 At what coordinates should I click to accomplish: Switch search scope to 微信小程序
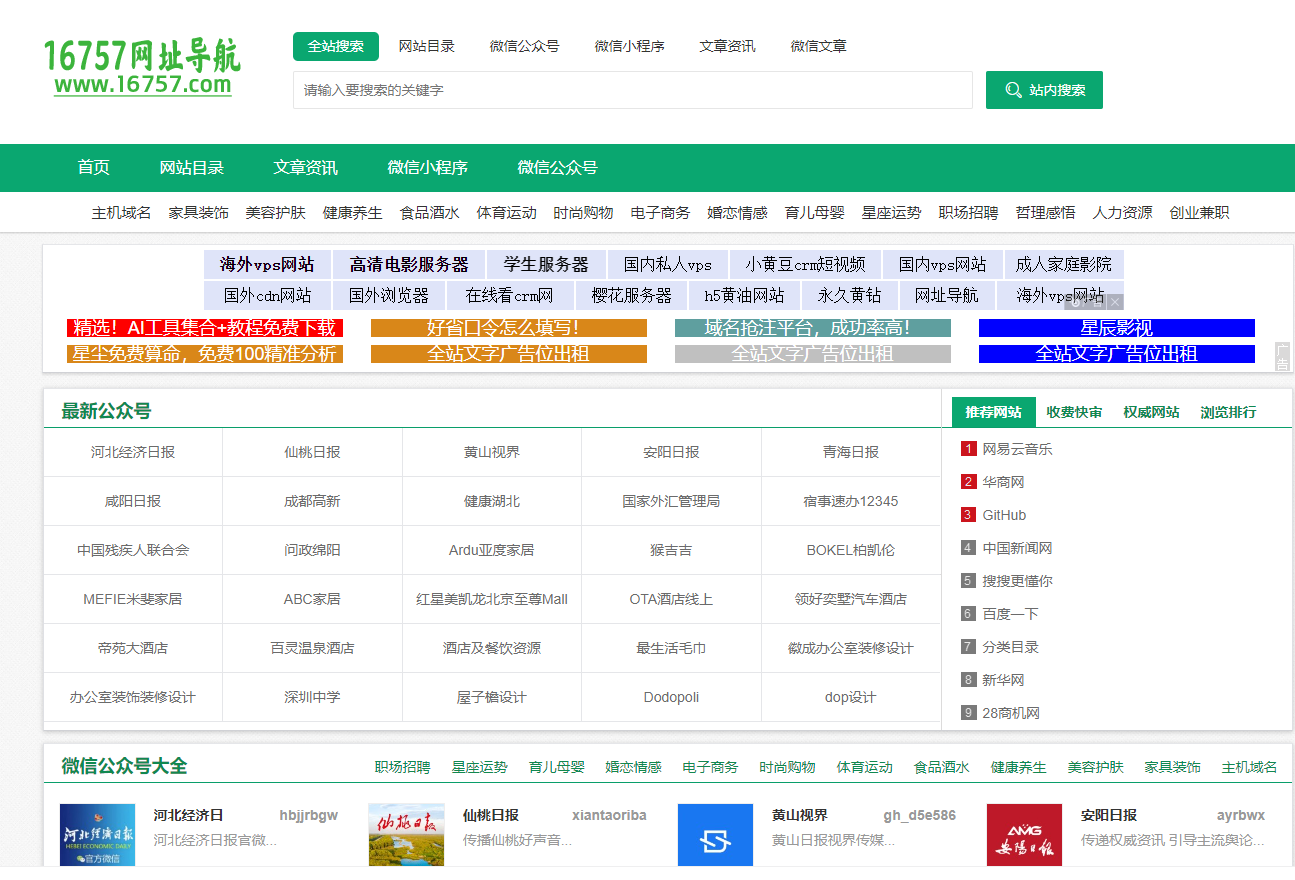click(x=629, y=46)
